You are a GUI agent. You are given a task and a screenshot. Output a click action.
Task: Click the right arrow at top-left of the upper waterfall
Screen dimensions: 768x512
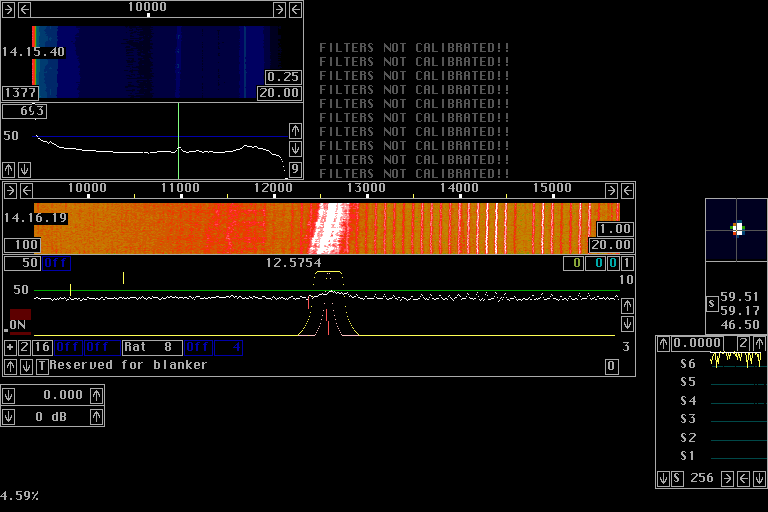(x=8, y=9)
